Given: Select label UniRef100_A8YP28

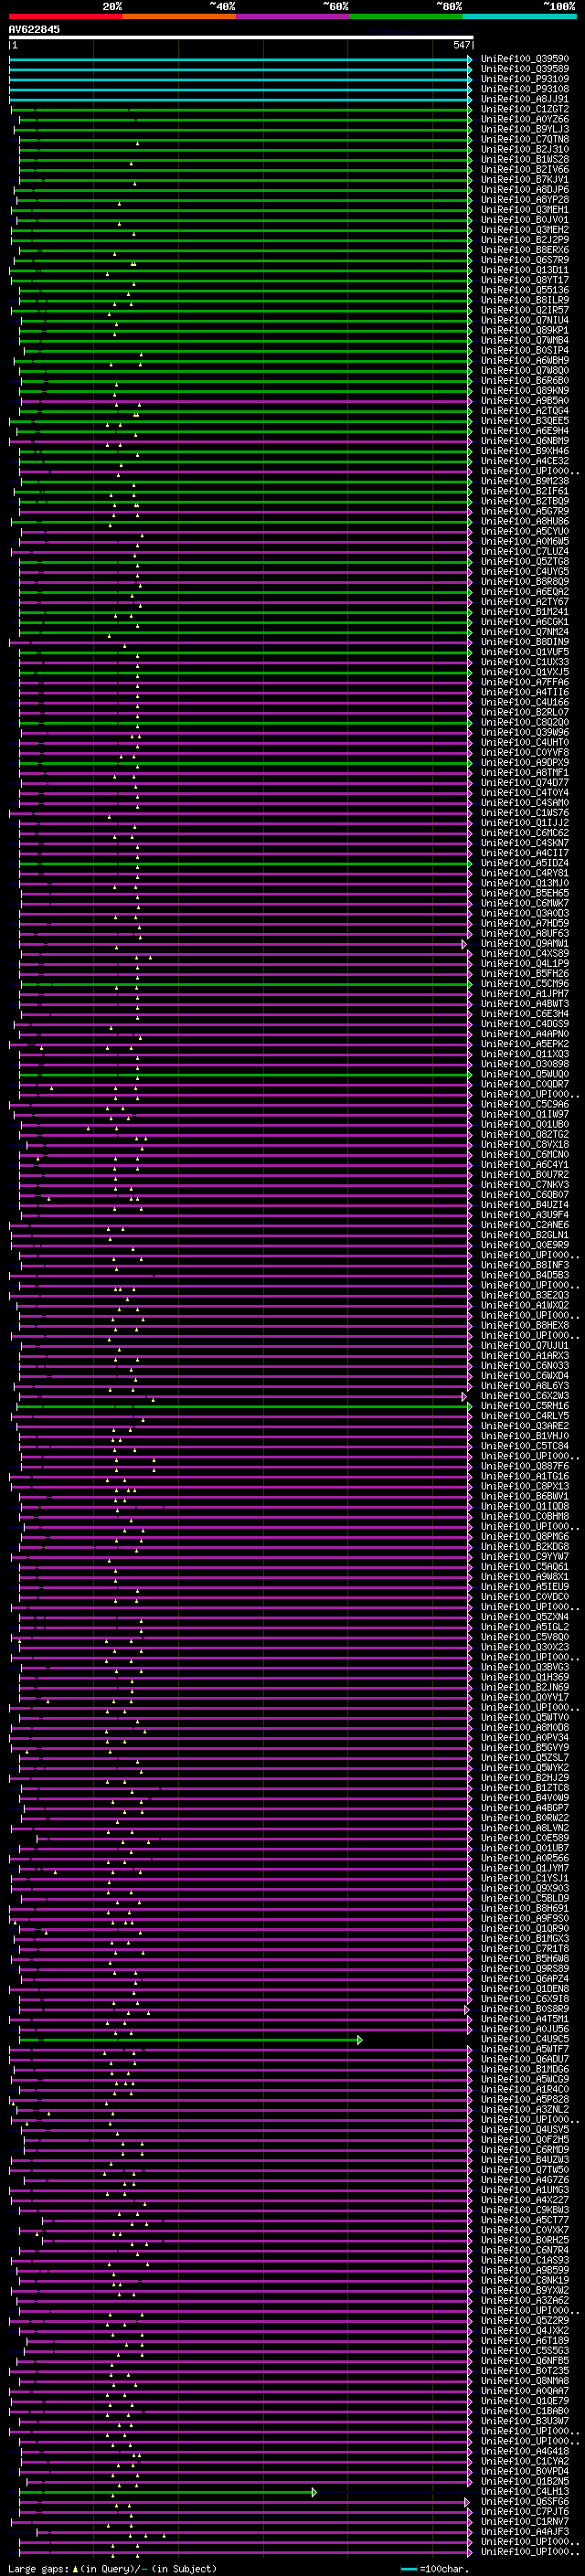Looking at the screenshot, I should click(x=524, y=200).
